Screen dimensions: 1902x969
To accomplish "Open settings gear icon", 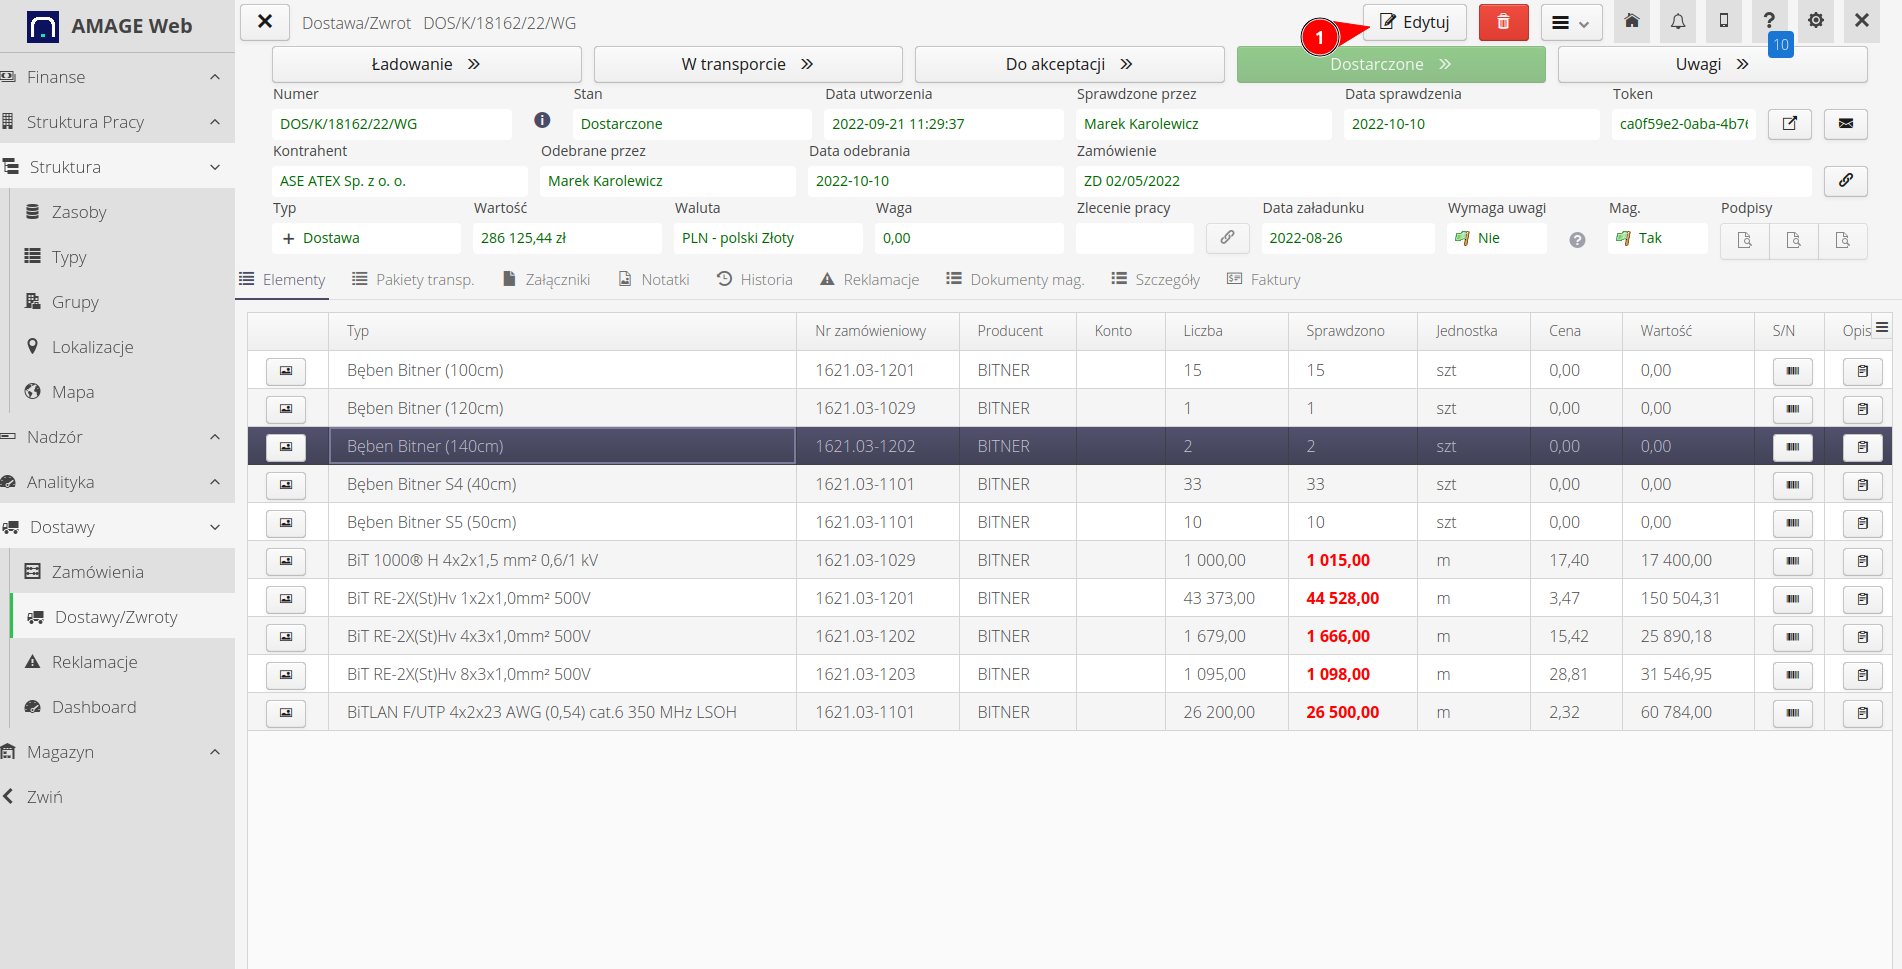I will point(1816,22).
